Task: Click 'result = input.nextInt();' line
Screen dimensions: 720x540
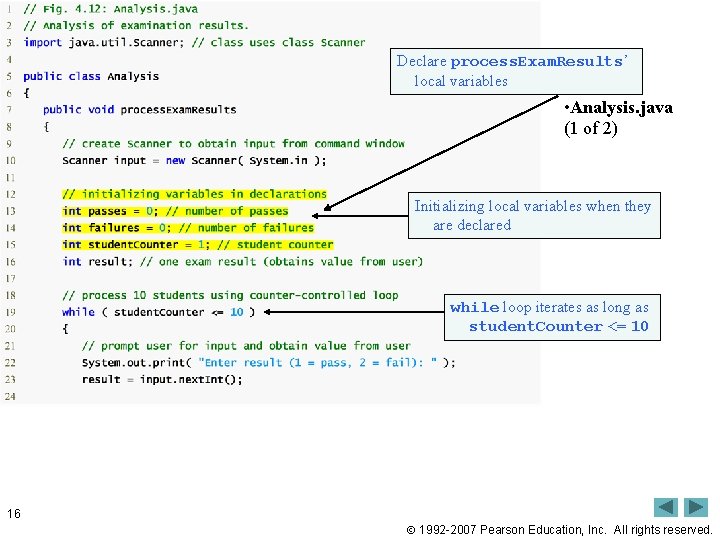Action: (162, 380)
